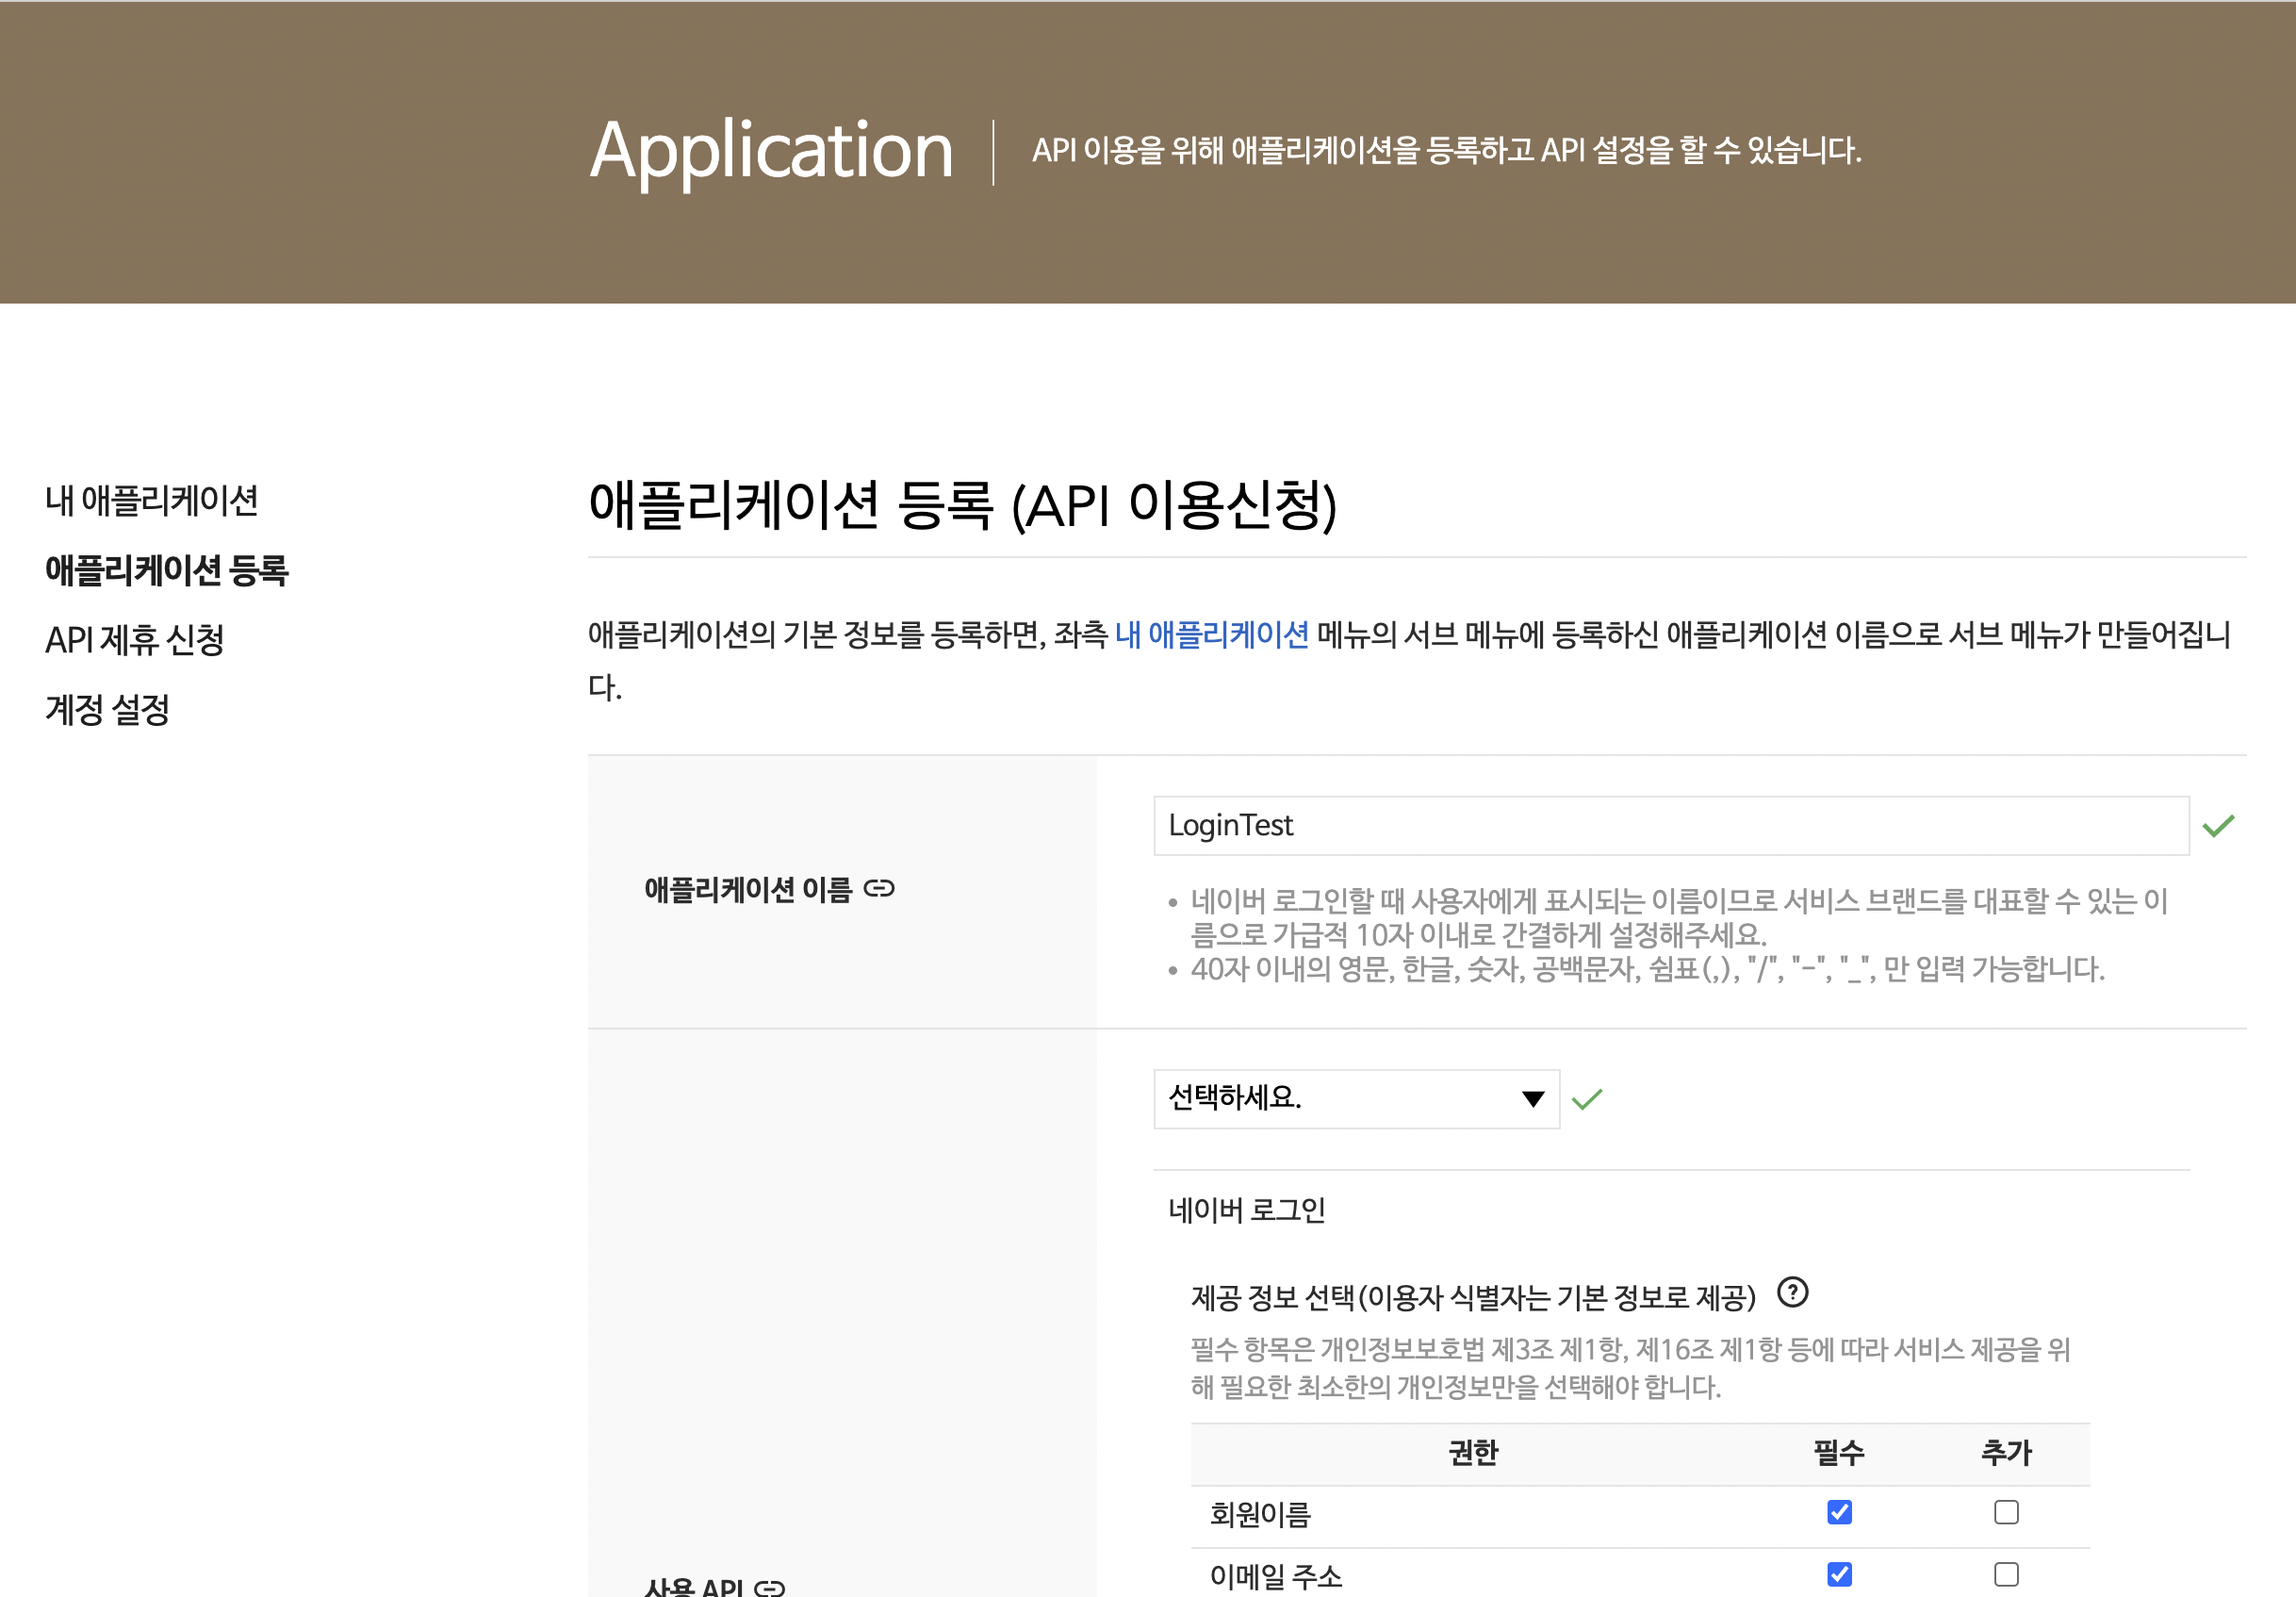Click LoginTest application name input field

click(1670, 826)
